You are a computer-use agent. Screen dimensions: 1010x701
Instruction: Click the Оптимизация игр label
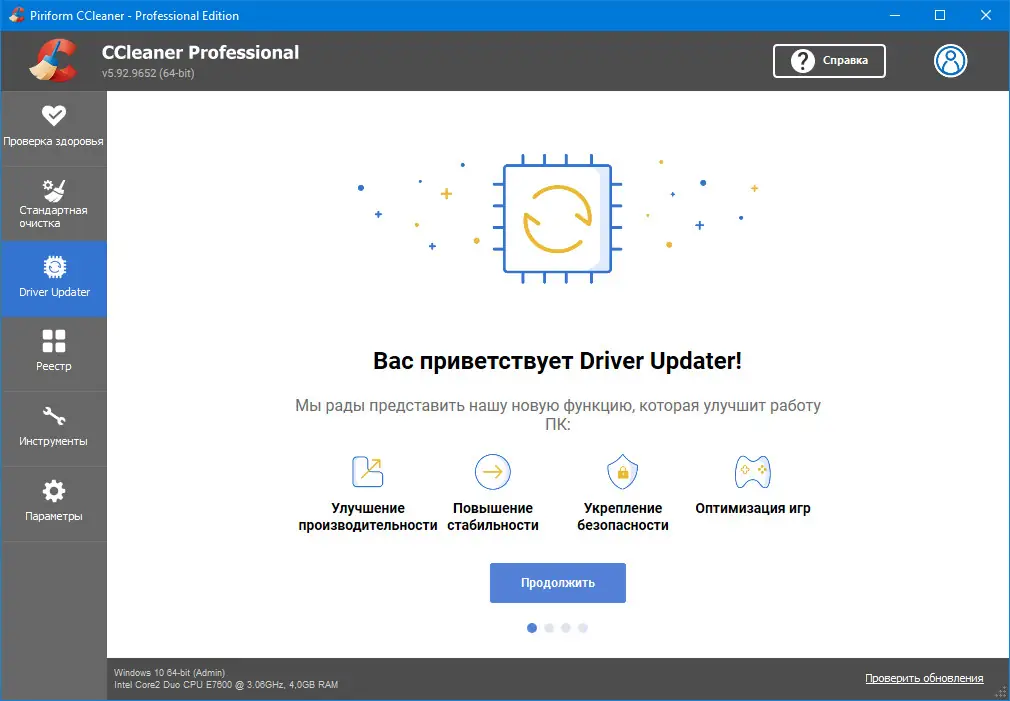tap(752, 508)
